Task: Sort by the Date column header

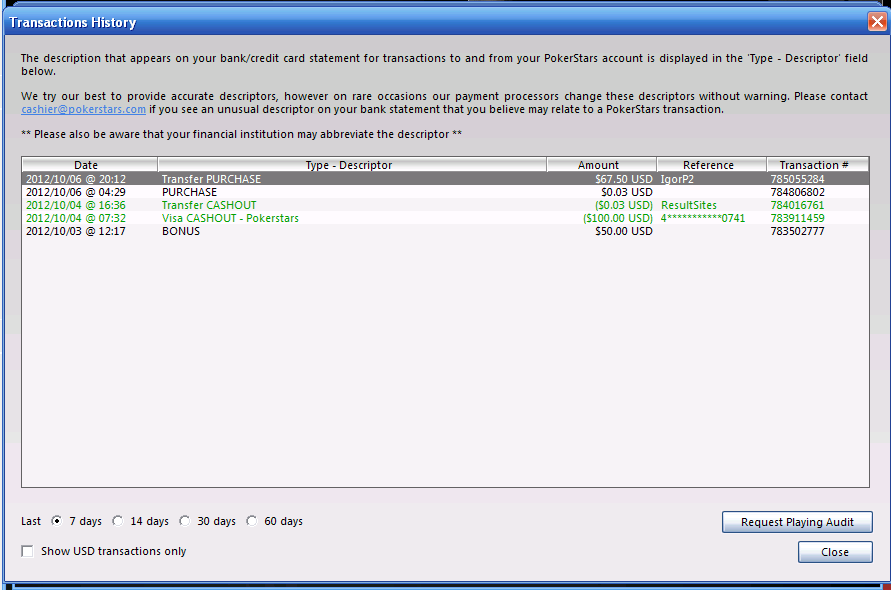Action: pyautogui.click(x=90, y=165)
